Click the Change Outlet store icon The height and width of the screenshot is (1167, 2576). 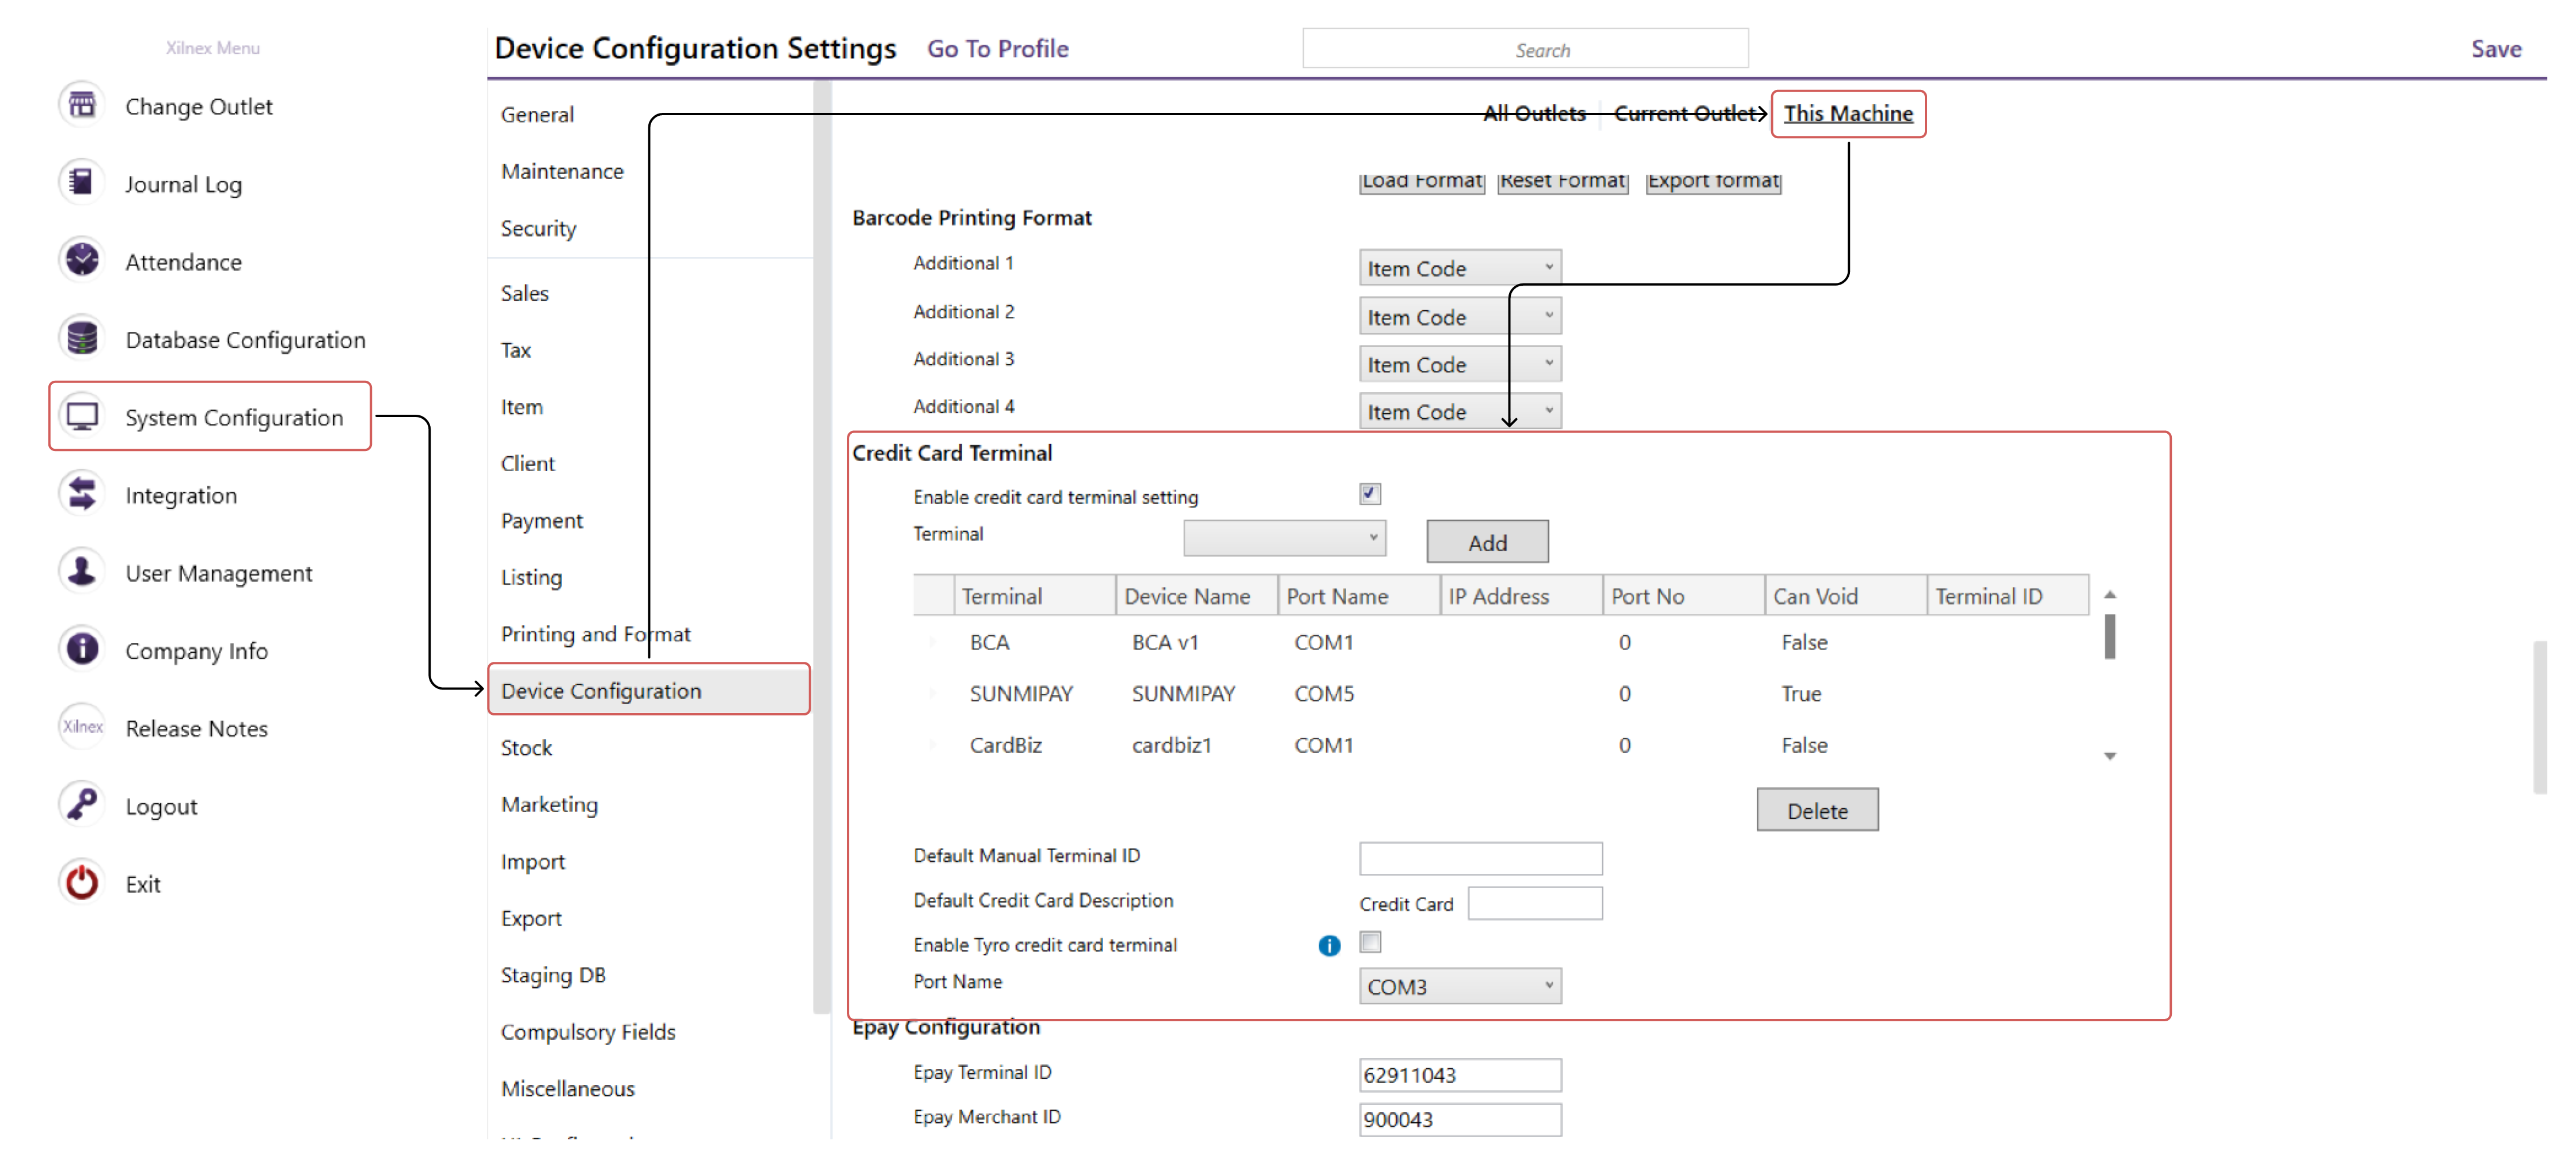point(82,105)
